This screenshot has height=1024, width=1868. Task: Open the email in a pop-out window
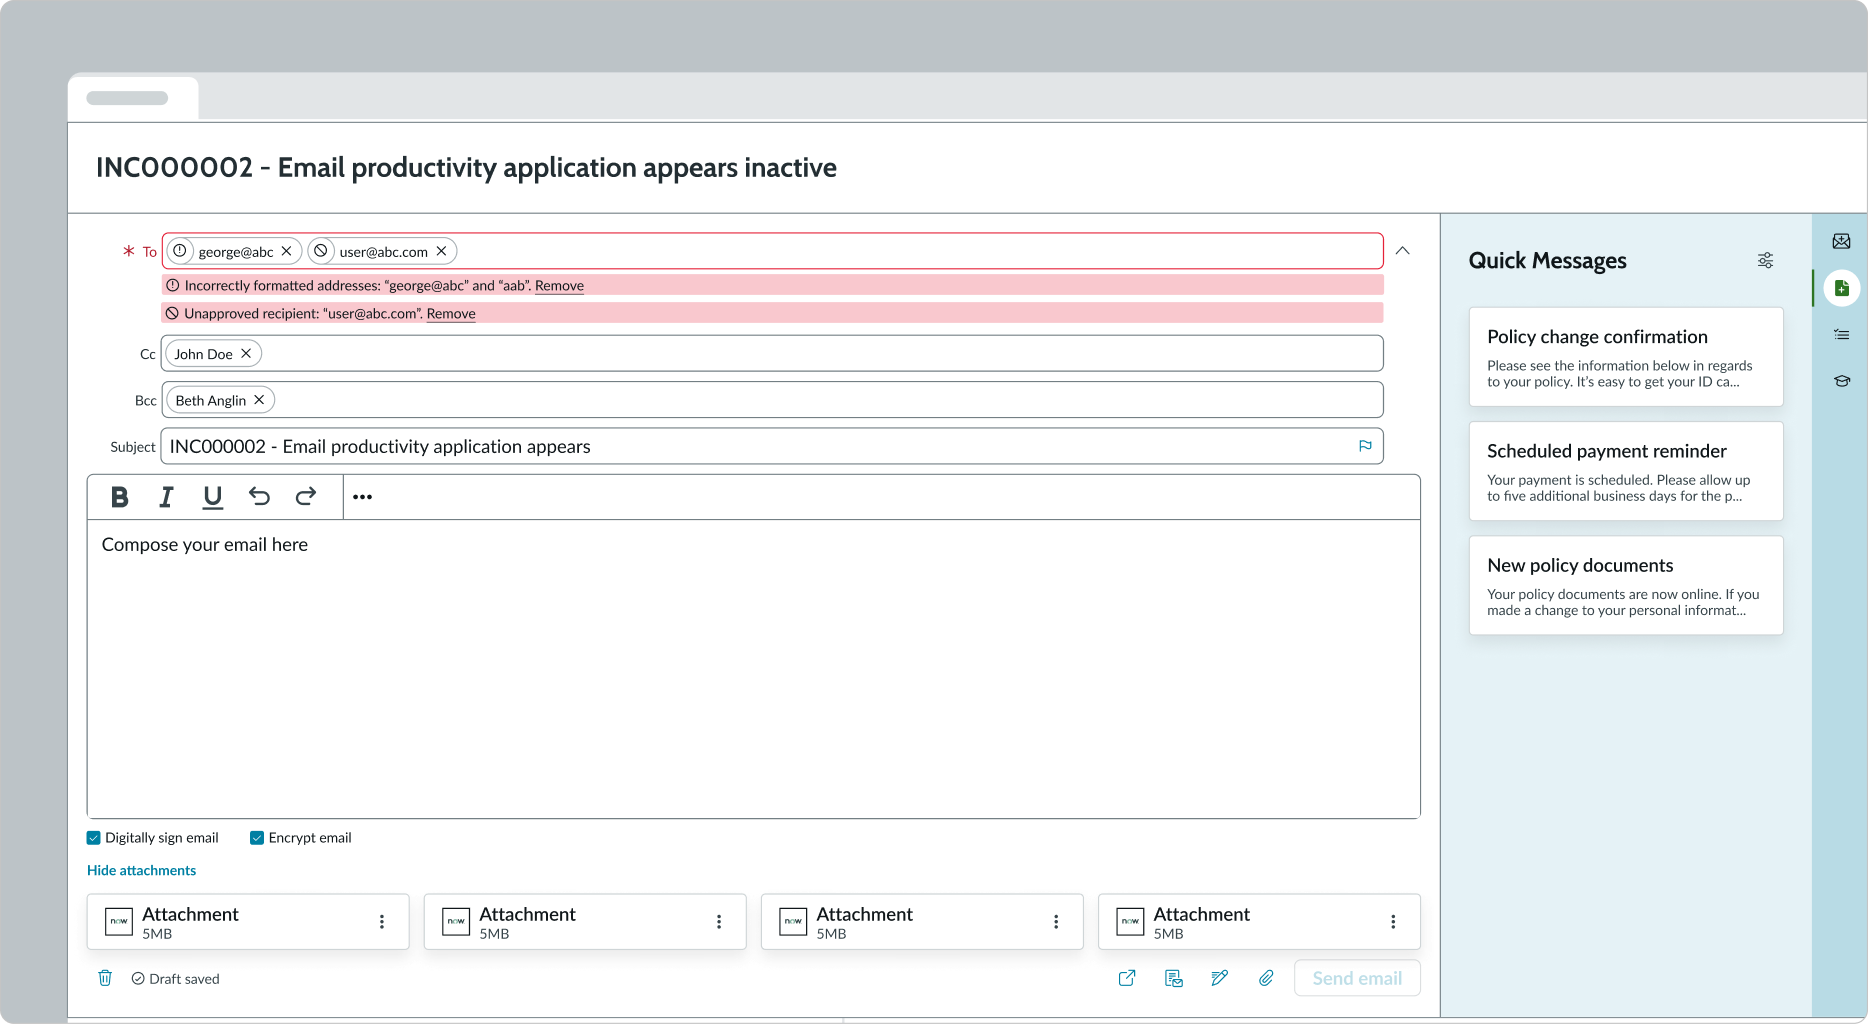[1126, 978]
